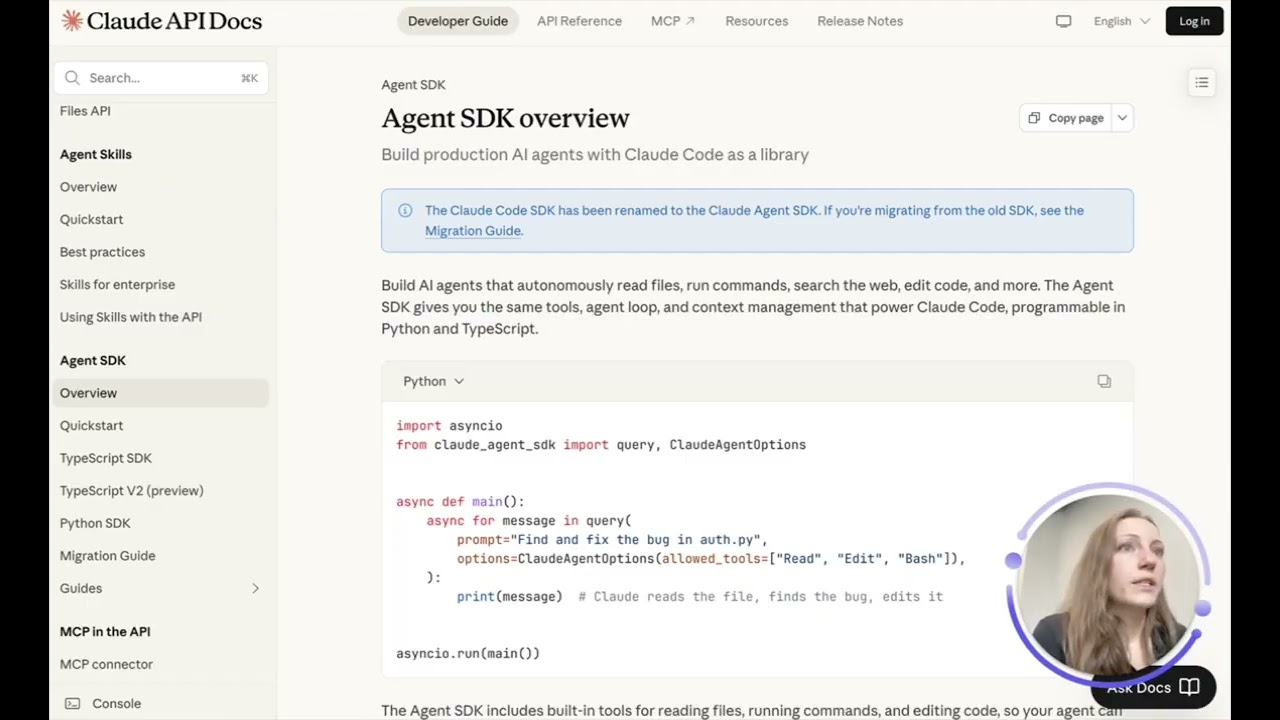The width and height of the screenshot is (1280, 720).
Task: Select the highlighted Agent SDK Overview item
Action: click(x=160, y=393)
